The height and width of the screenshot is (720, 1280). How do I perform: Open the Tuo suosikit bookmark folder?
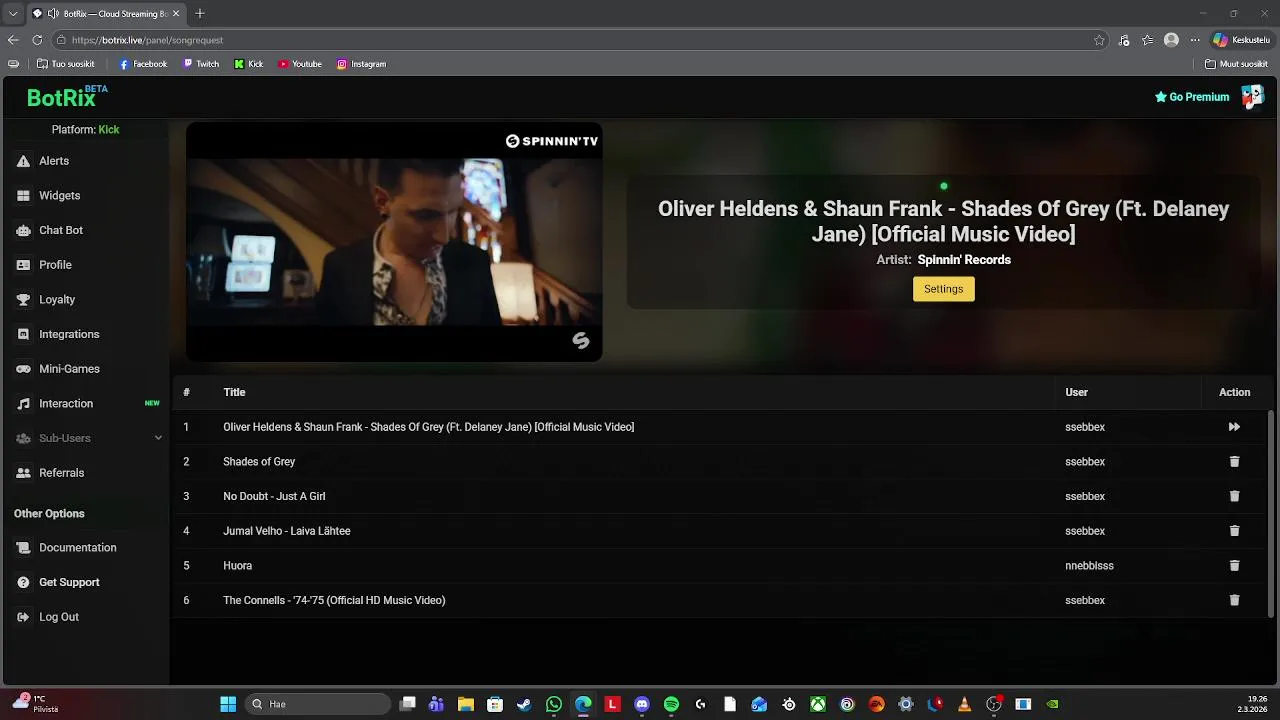(66, 64)
